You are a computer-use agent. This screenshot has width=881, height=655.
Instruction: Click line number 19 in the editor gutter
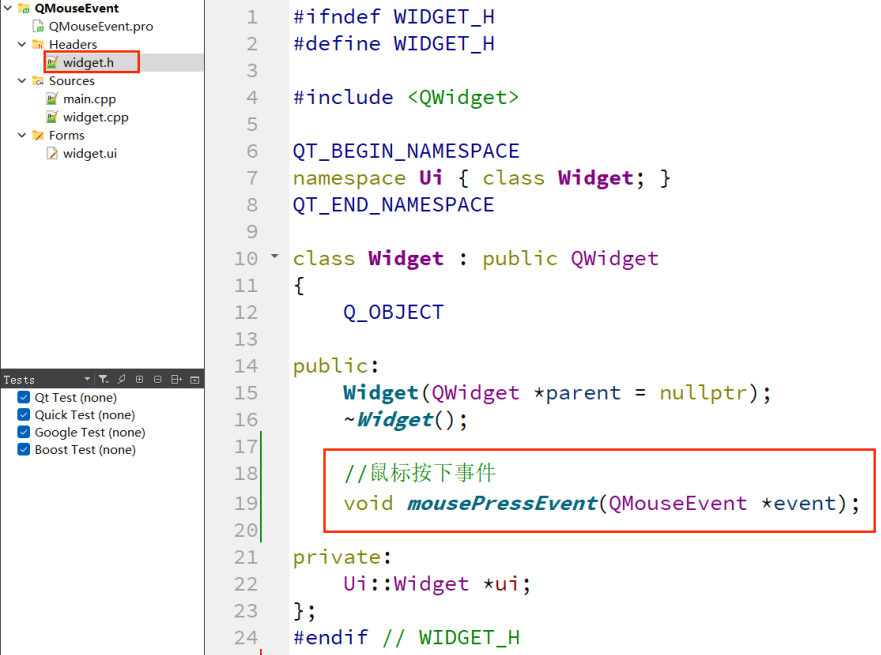(245, 502)
